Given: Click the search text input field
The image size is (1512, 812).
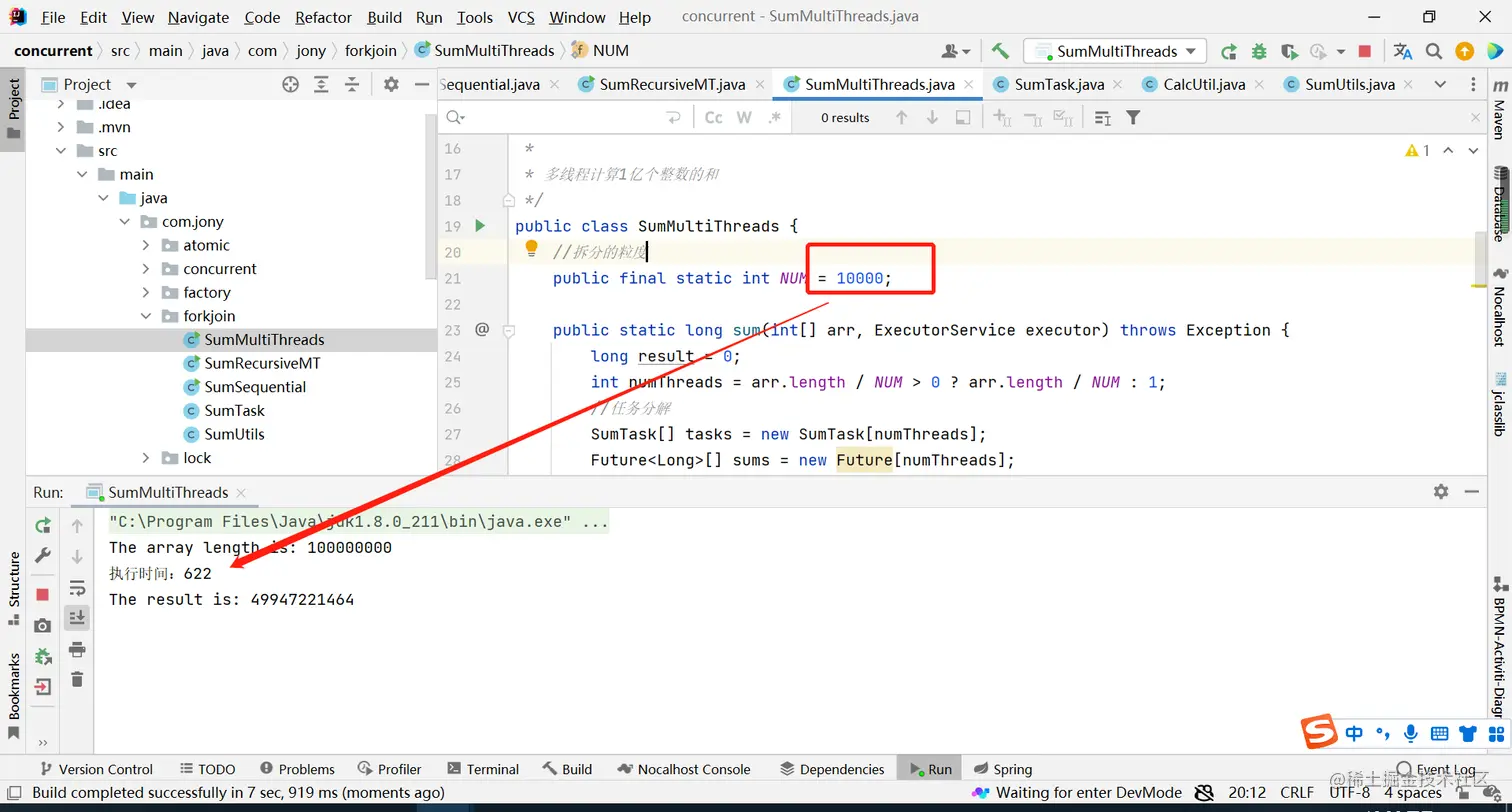Looking at the screenshot, I should (x=565, y=118).
